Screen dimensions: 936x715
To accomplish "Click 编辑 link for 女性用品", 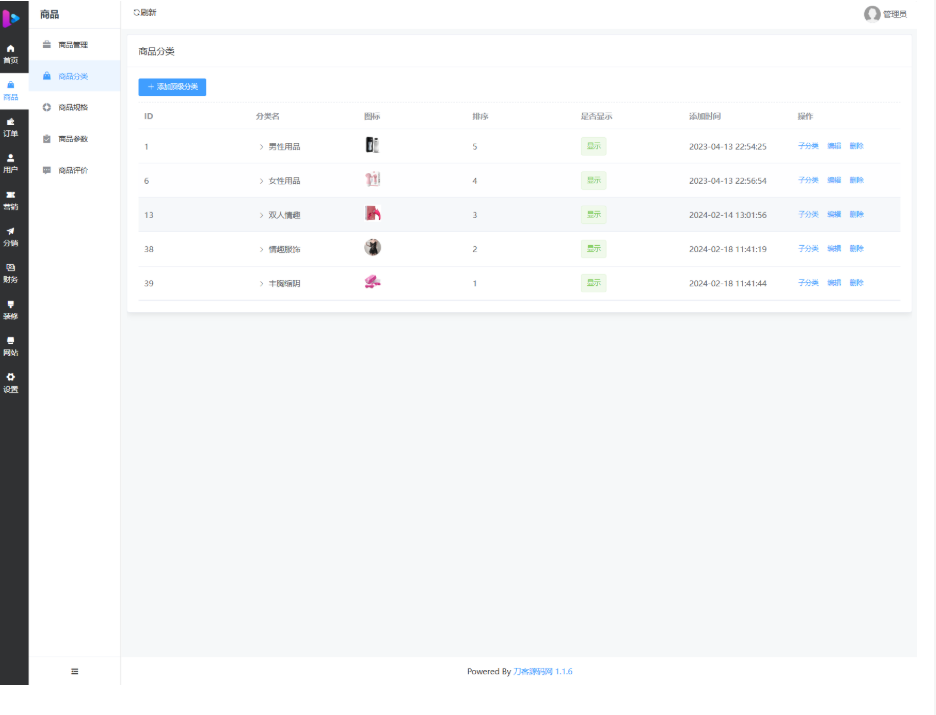I will pyautogui.click(x=834, y=180).
